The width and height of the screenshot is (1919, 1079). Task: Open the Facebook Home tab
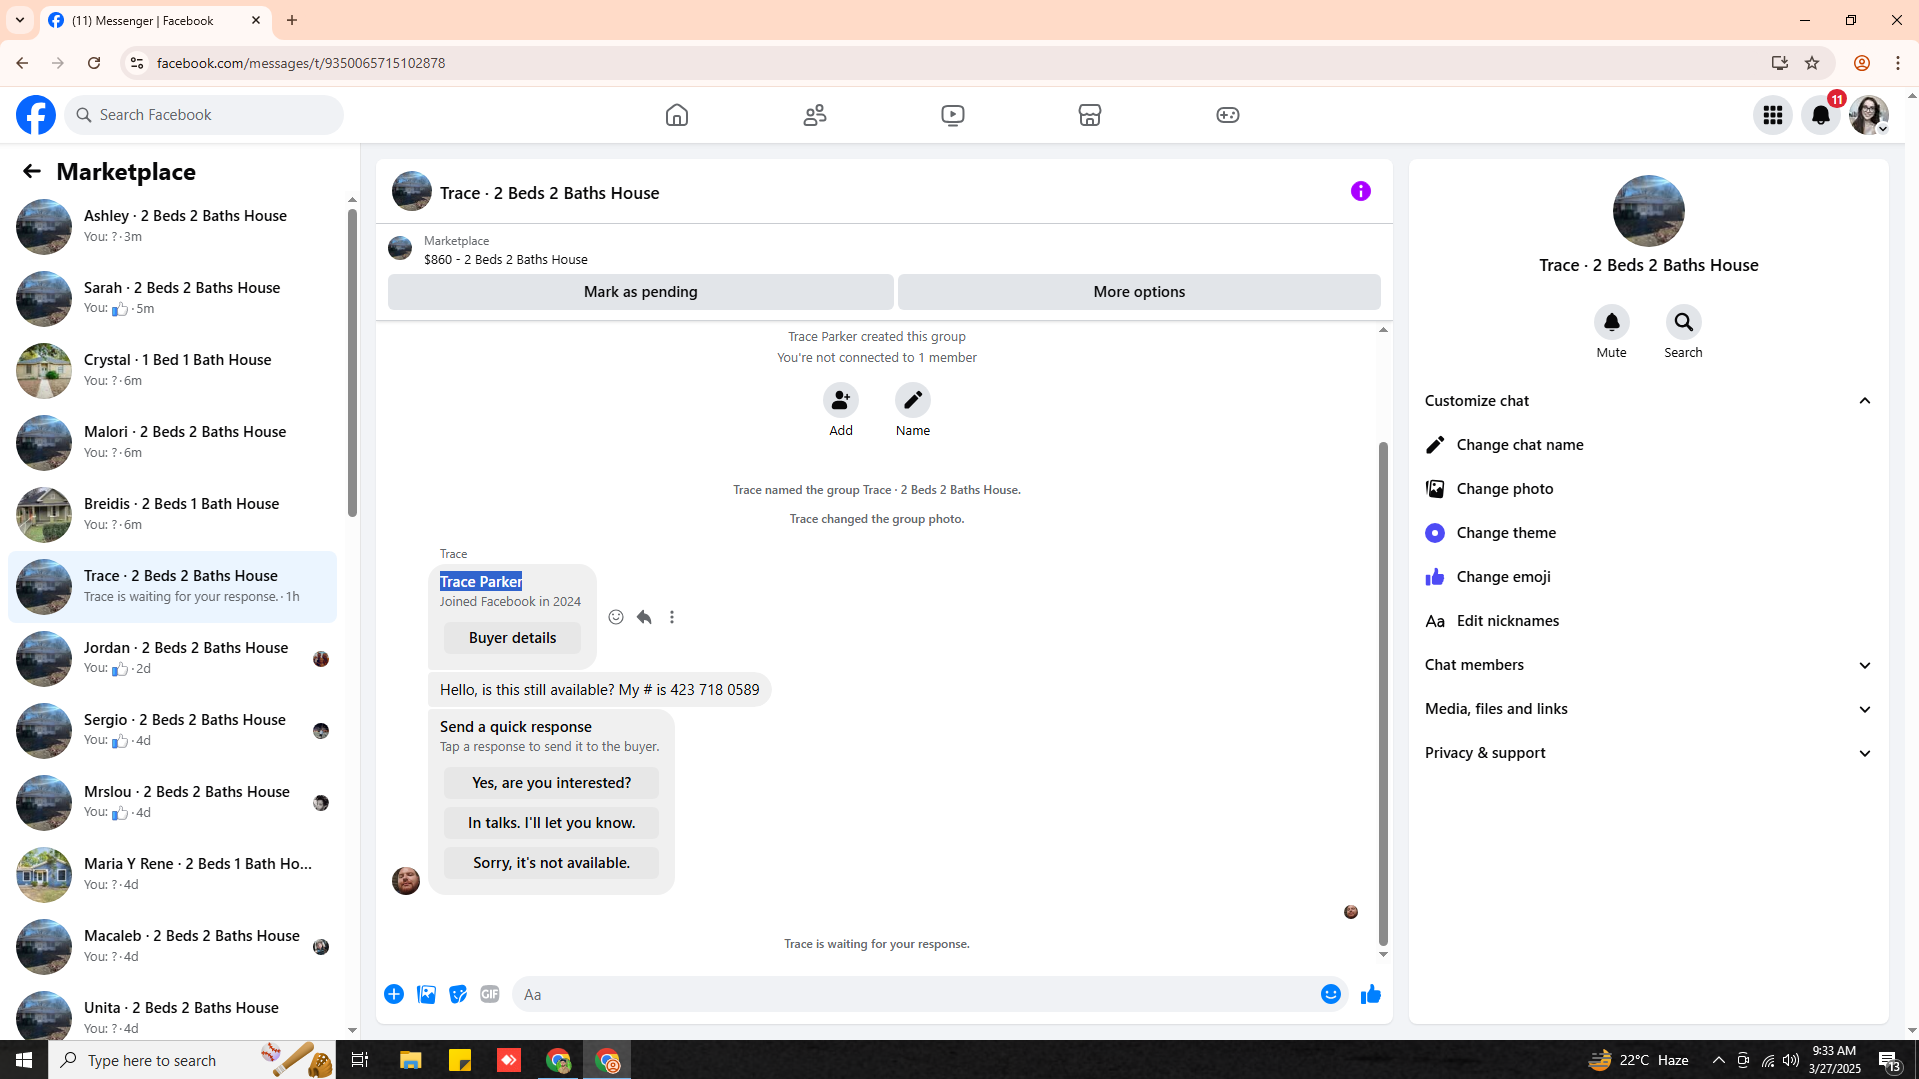(x=677, y=115)
